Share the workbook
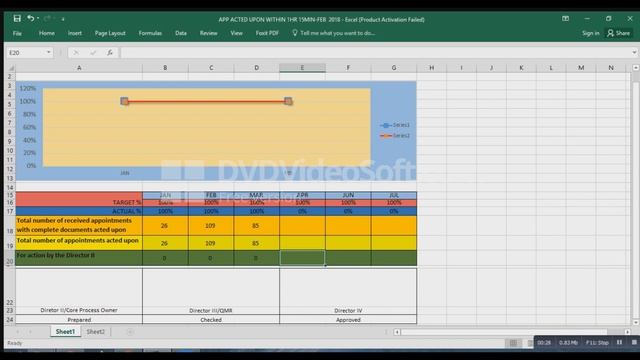The height and width of the screenshot is (360, 640). 618,33
